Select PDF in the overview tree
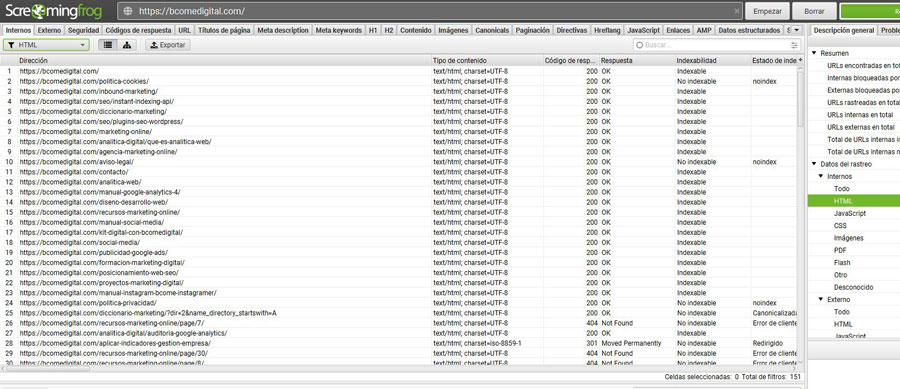900x389 pixels. click(840, 250)
